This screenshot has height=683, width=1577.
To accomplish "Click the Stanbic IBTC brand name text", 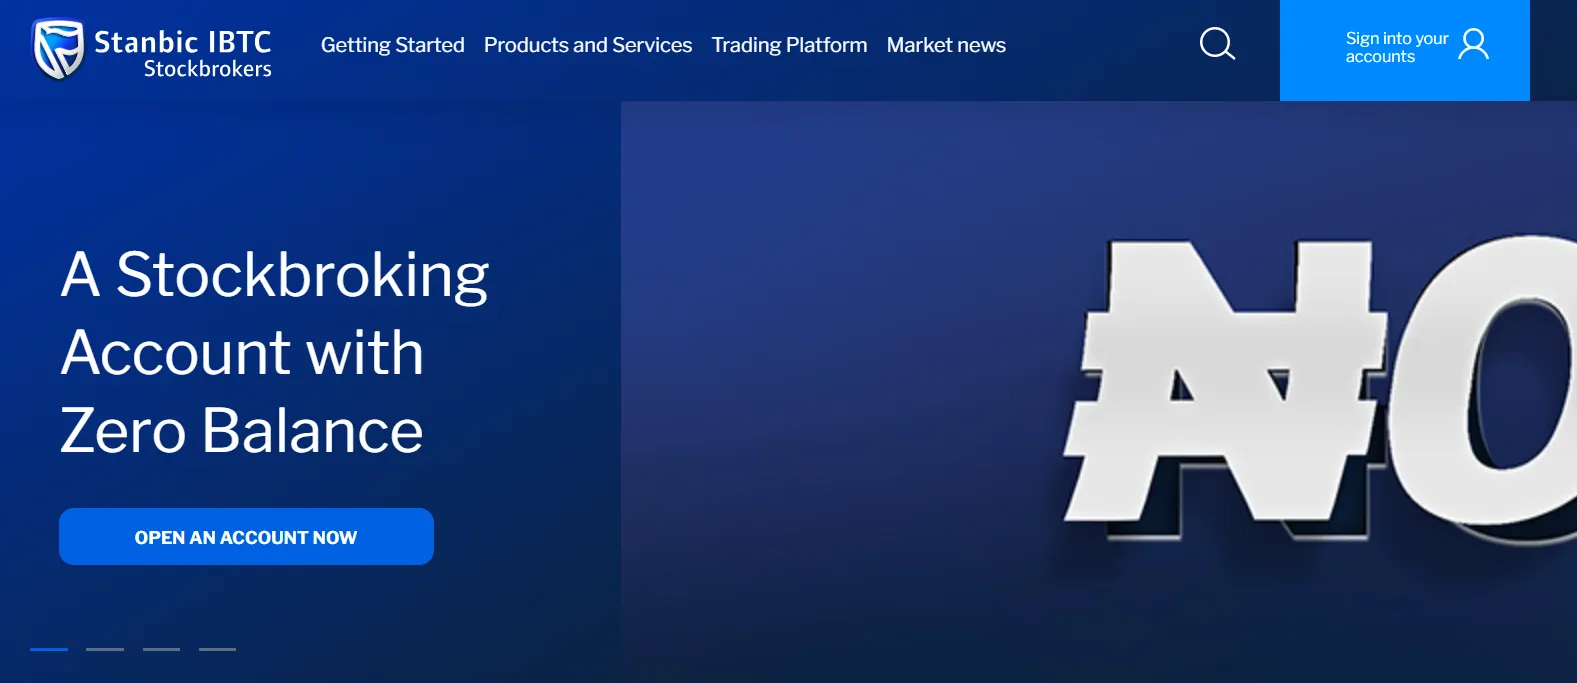I will pyautogui.click(x=182, y=41).
